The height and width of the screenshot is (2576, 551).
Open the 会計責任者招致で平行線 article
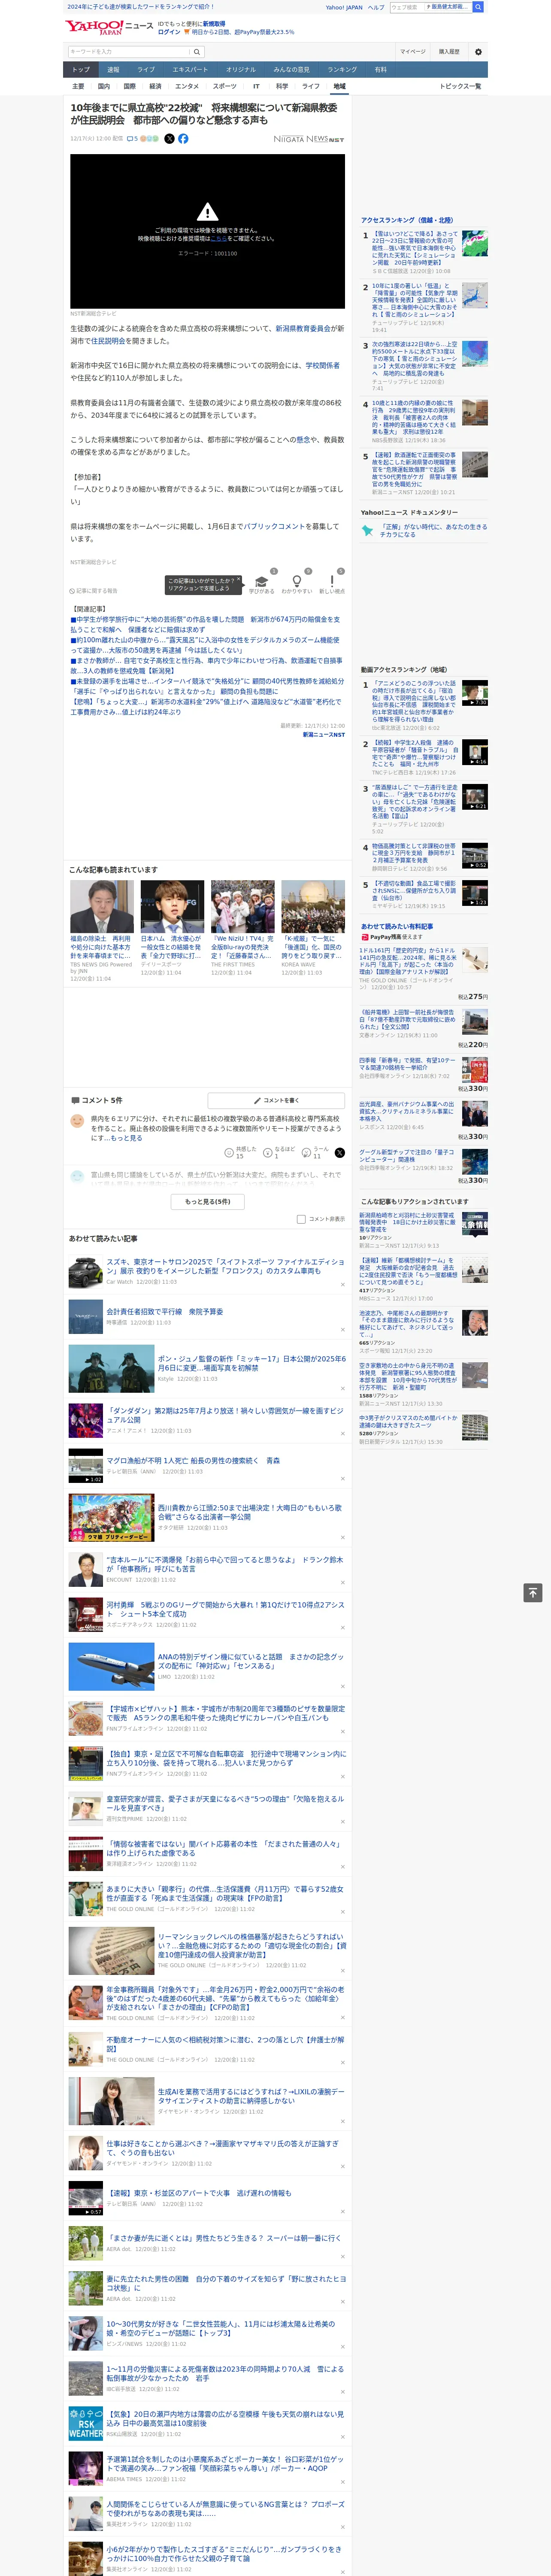pyautogui.click(x=165, y=1311)
